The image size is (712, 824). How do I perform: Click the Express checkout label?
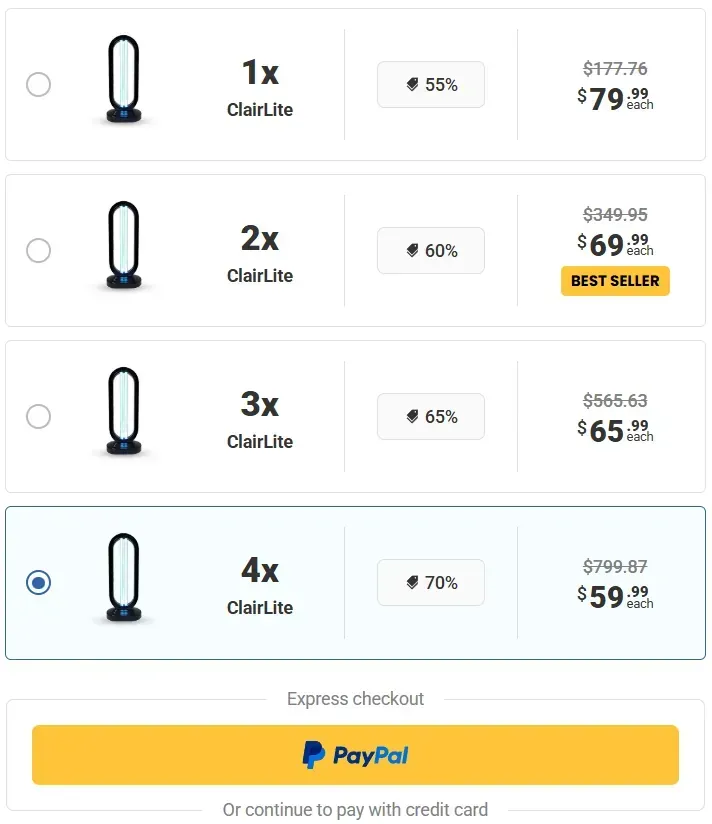point(355,698)
